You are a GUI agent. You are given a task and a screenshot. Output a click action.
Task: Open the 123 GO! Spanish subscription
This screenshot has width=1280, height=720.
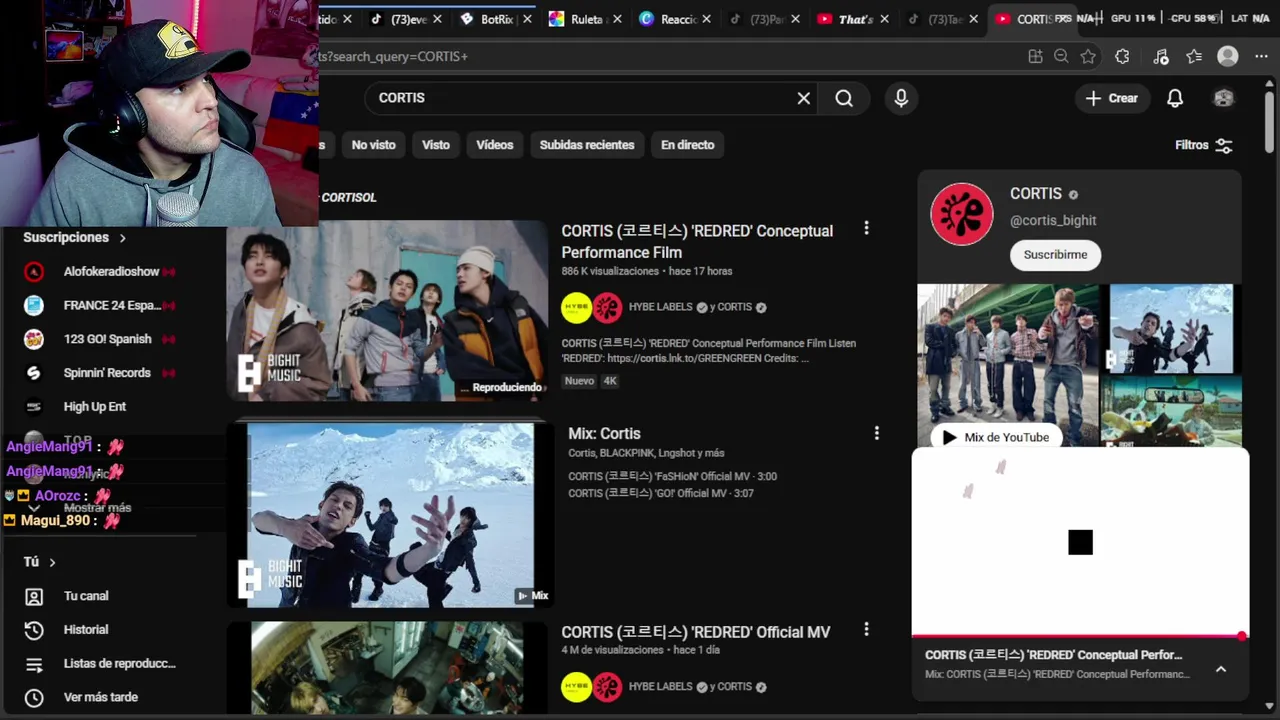coord(108,339)
